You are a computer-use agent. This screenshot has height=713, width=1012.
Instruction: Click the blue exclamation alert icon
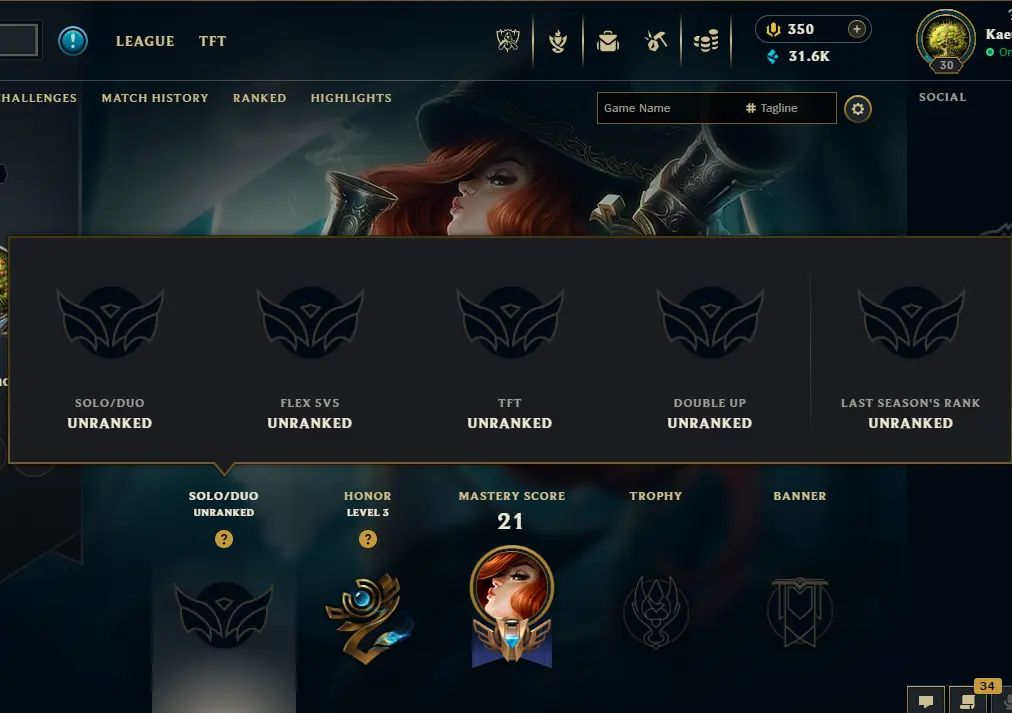(73, 41)
